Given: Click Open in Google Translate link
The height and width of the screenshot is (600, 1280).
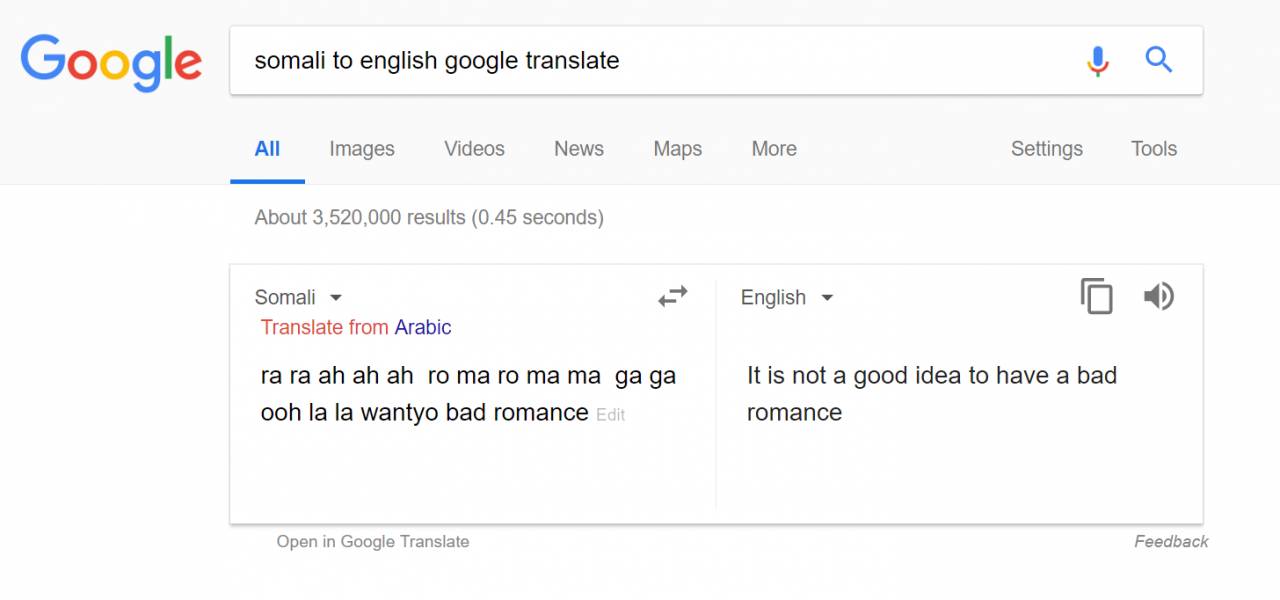Looking at the screenshot, I should [x=373, y=542].
